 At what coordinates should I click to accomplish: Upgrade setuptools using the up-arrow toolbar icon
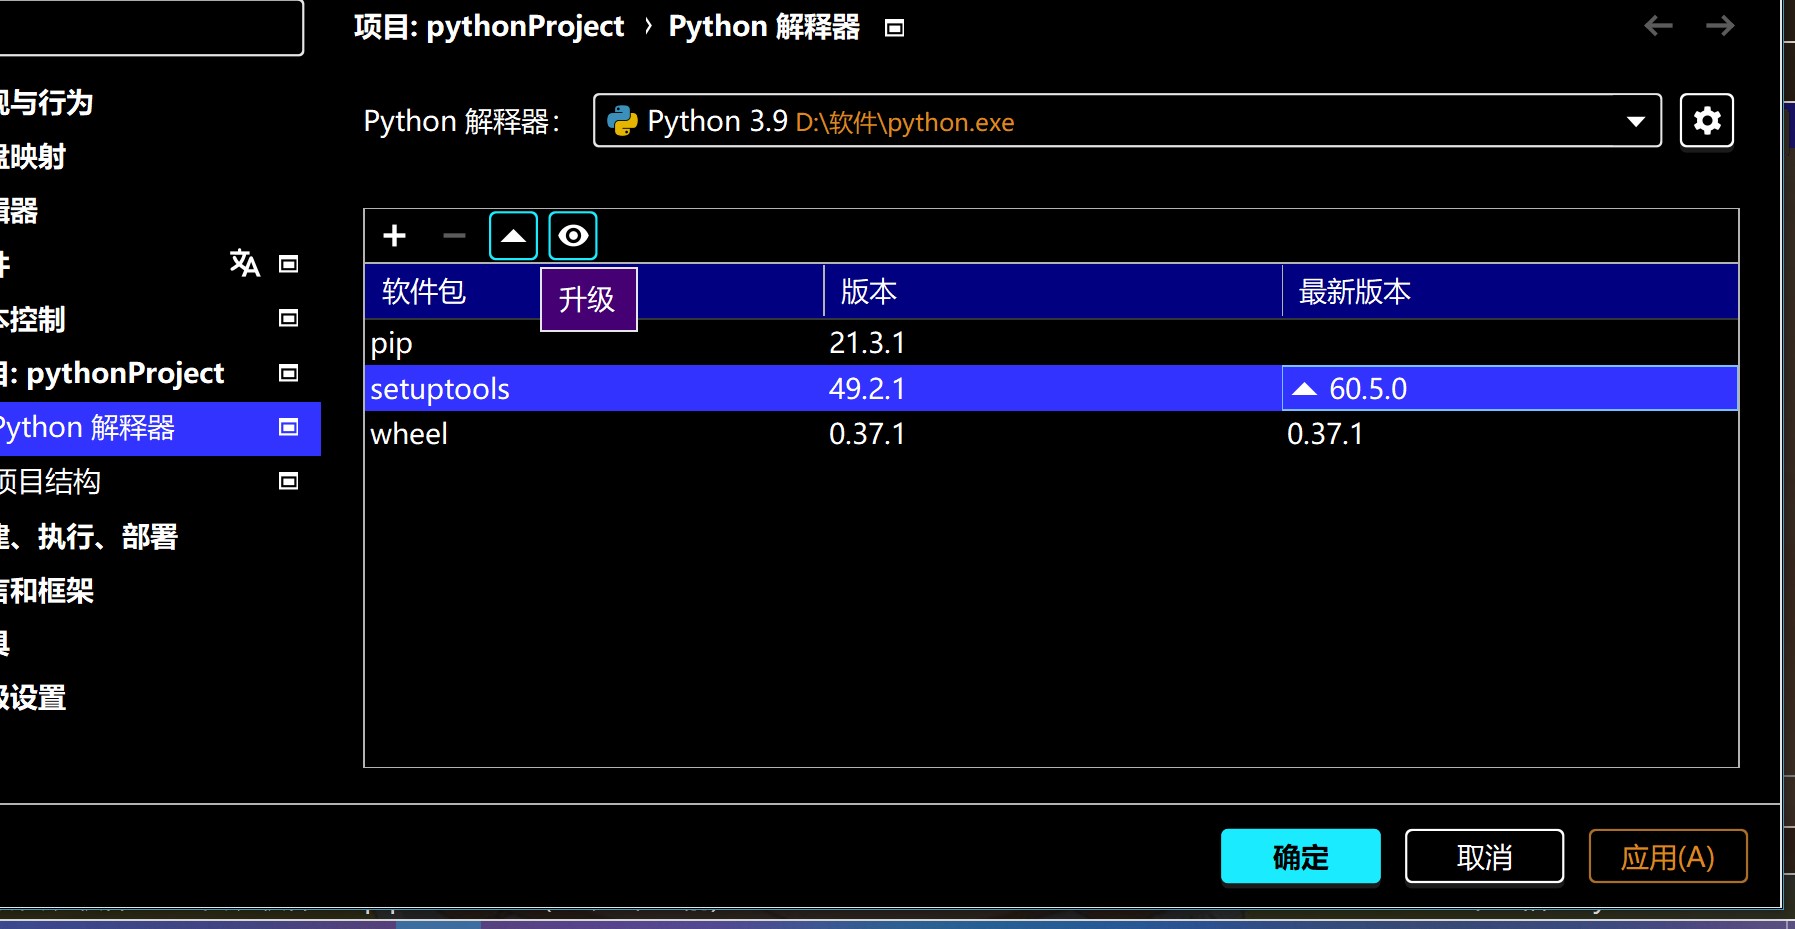(x=512, y=236)
